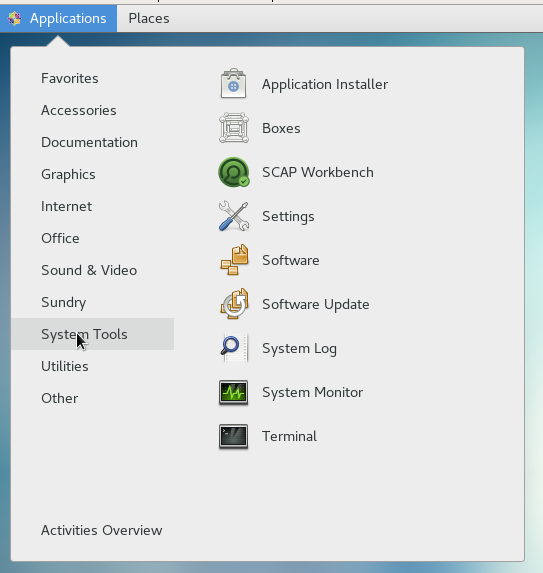Select the Internet category

pyautogui.click(x=66, y=206)
